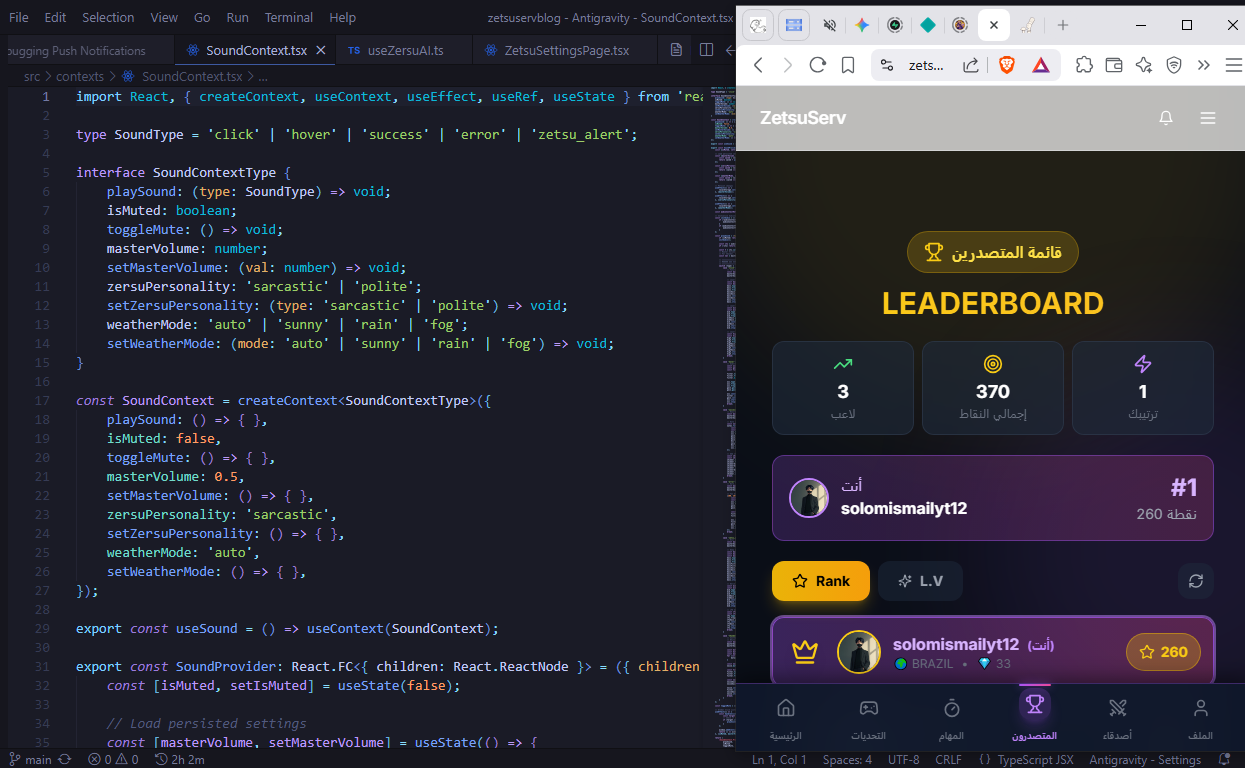Click the notification bell in ZetsuServ header
Image resolution: width=1245 pixels, height=768 pixels.
(x=1165, y=118)
